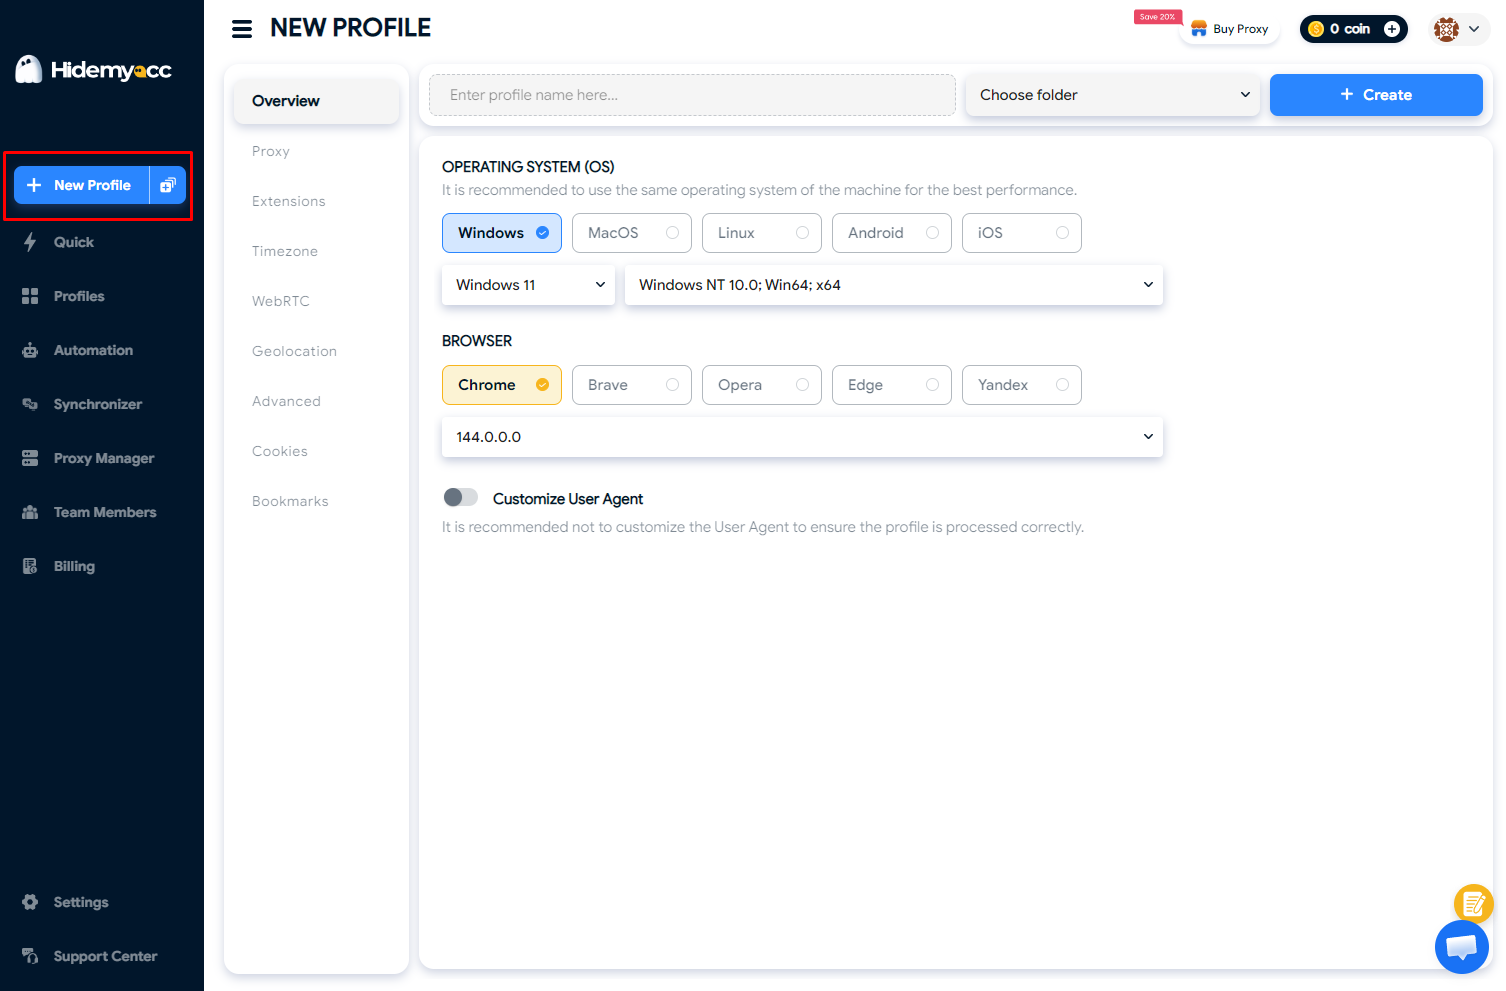Click the profile name input field

click(x=692, y=95)
